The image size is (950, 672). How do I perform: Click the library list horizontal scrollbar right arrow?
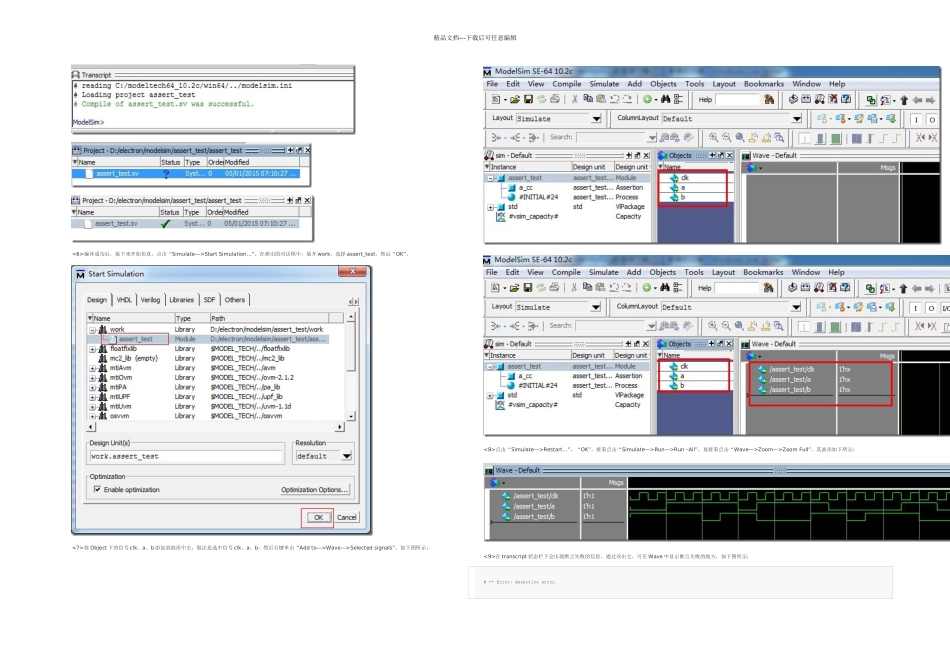point(340,427)
